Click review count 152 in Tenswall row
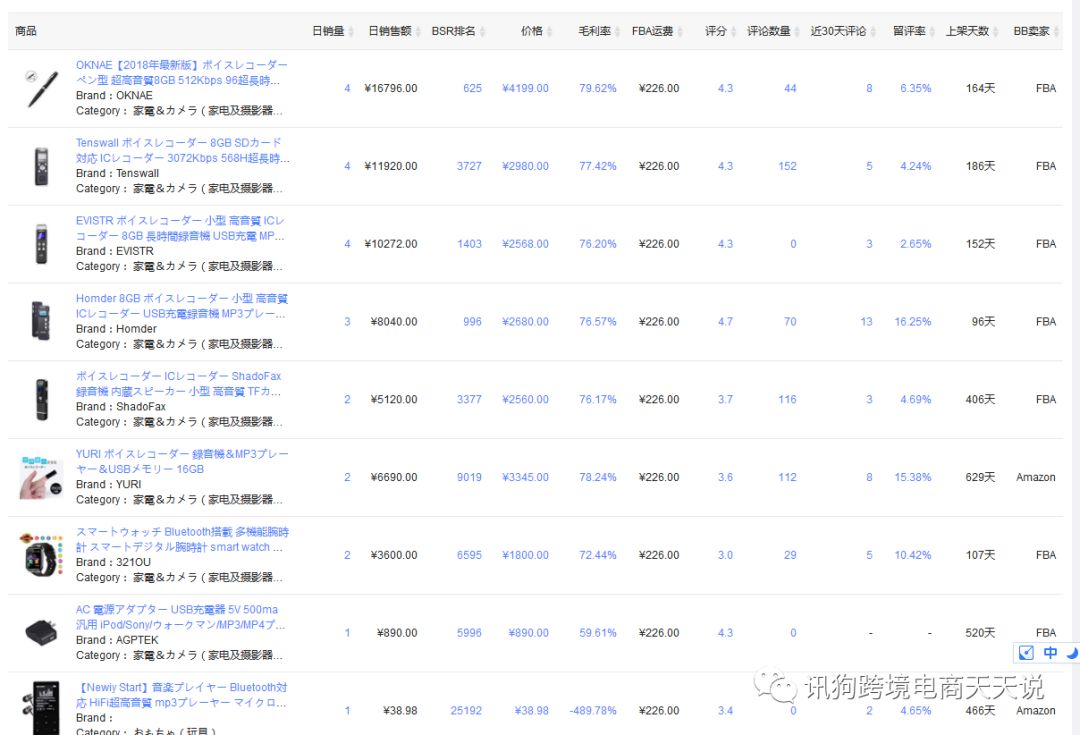This screenshot has width=1080, height=735. click(x=787, y=166)
